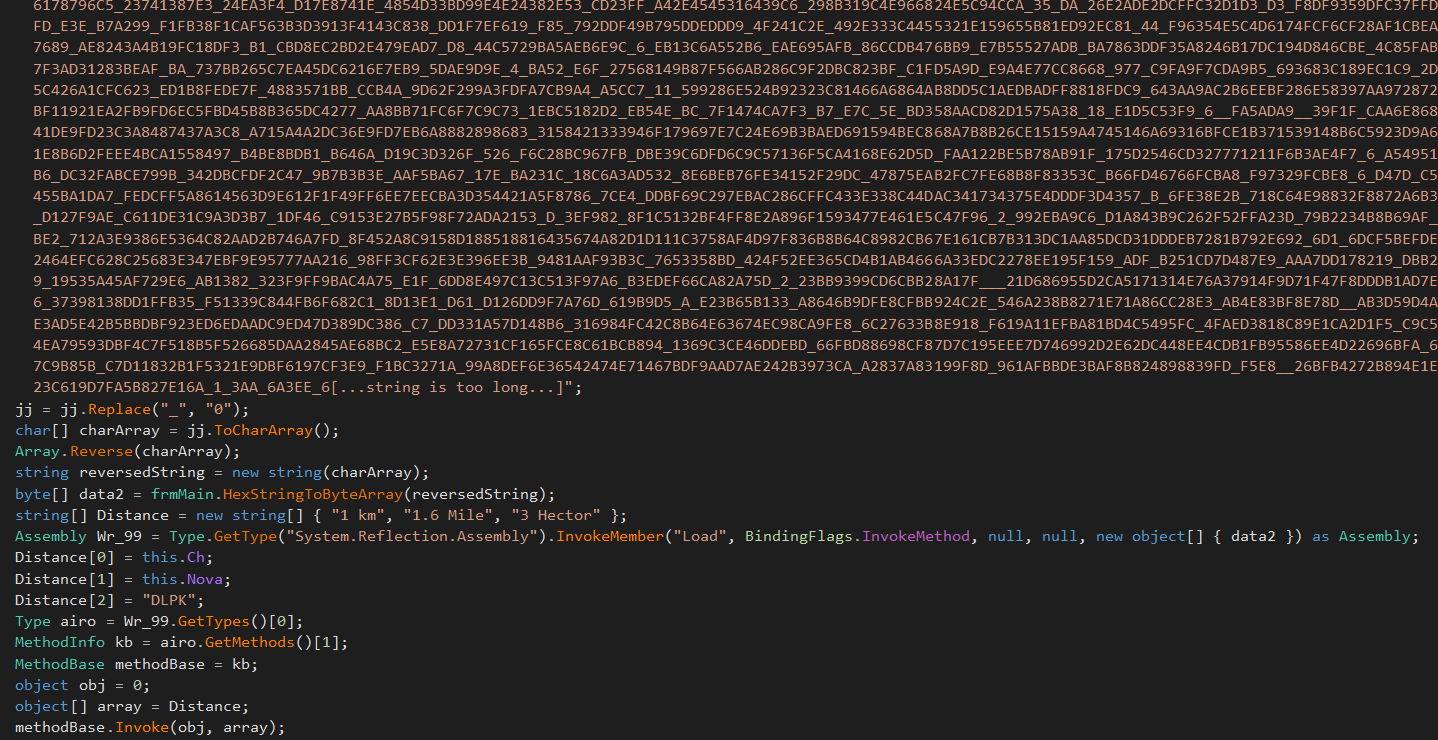Click the frmMain class reference
Viewport: 1438px width, 740px height.
click(x=181, y=494)
